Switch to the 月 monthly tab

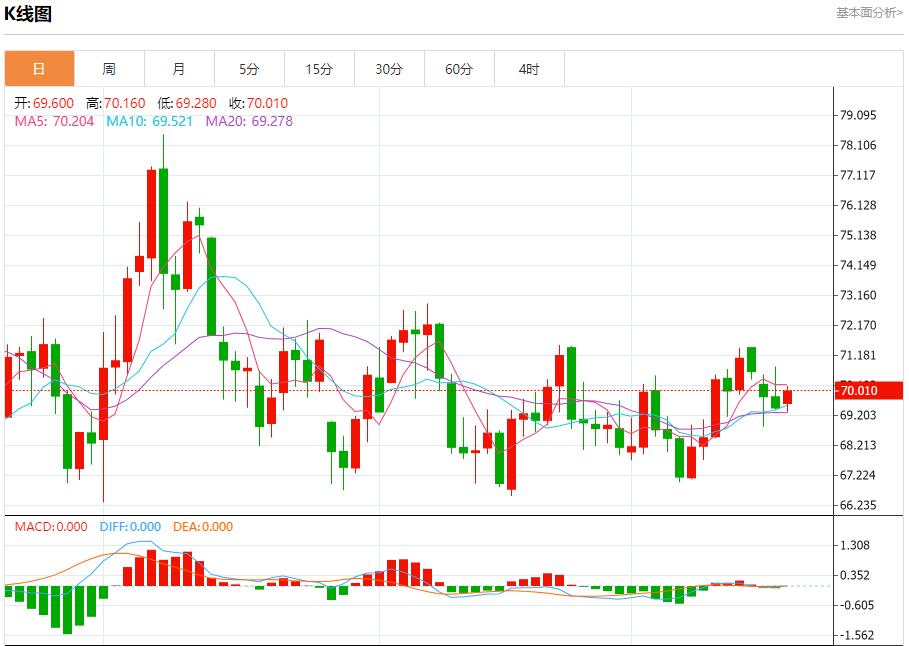pos(179,69)
